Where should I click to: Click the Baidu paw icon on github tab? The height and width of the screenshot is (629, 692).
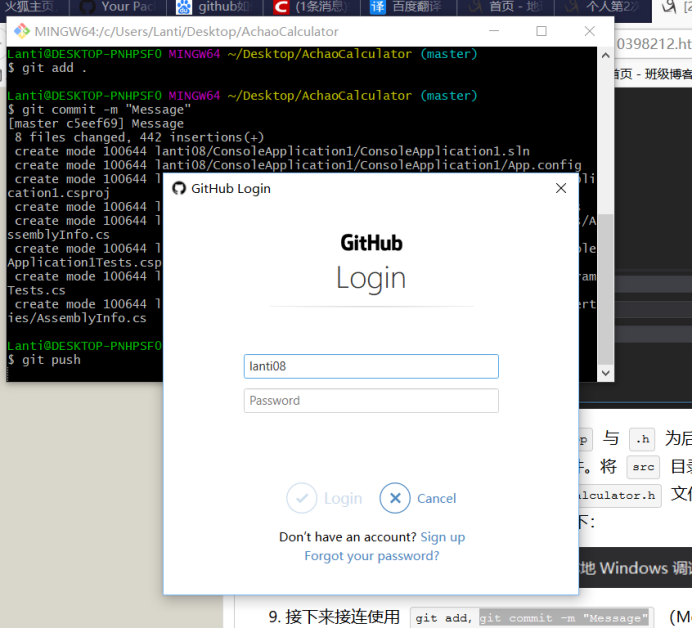(184, 7)
